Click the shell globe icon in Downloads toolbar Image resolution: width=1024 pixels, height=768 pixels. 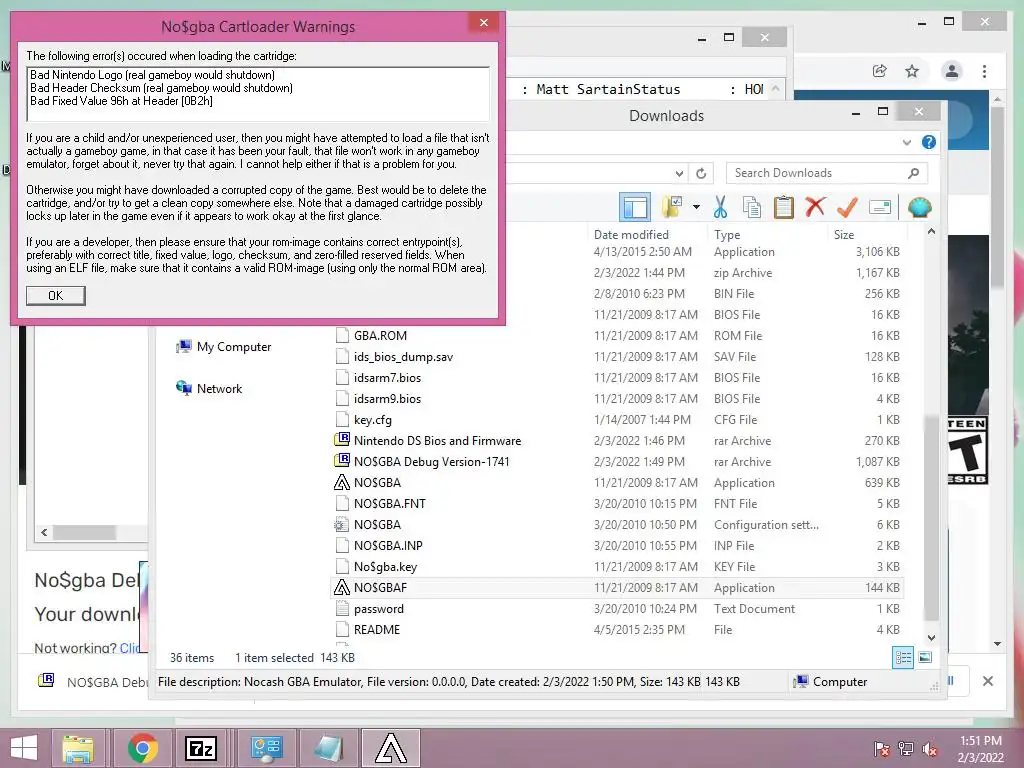[x=920, y=208]
